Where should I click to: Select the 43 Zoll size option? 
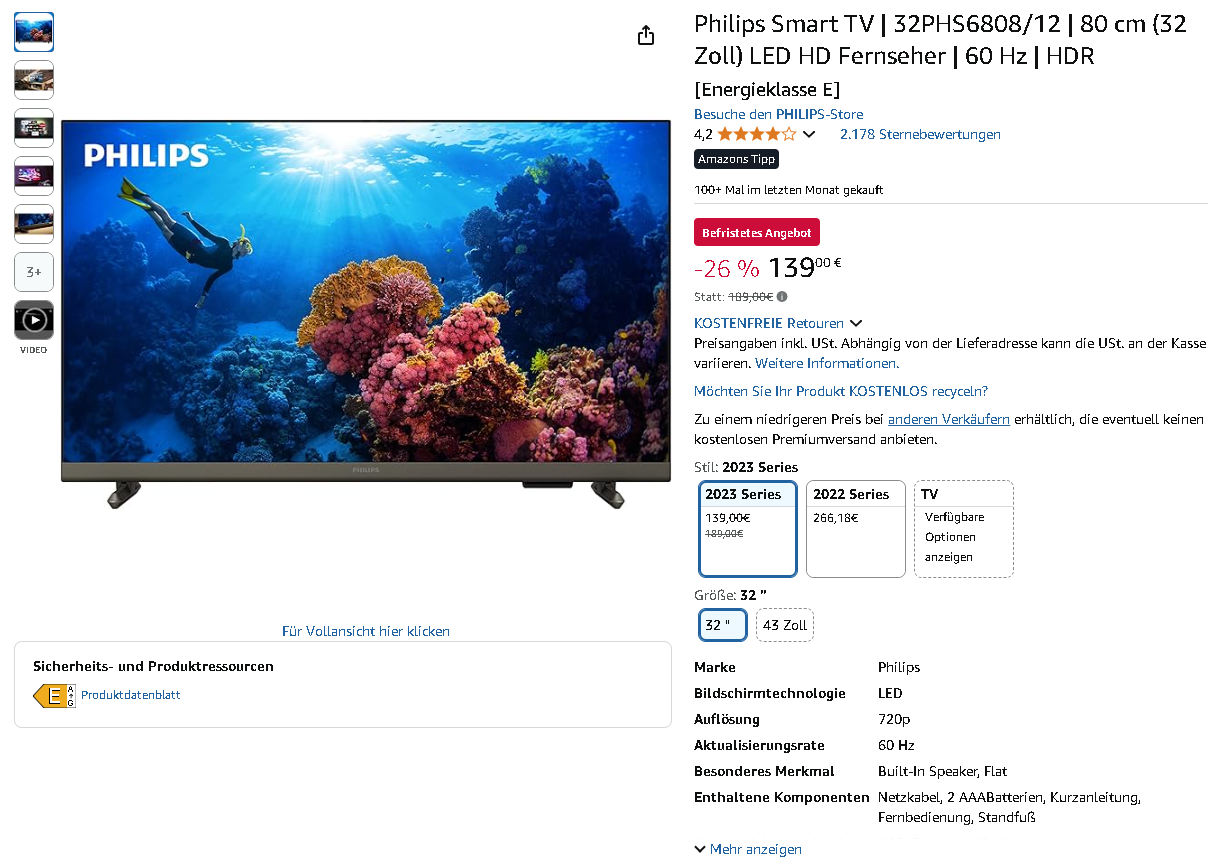click(x=785, y=625)
